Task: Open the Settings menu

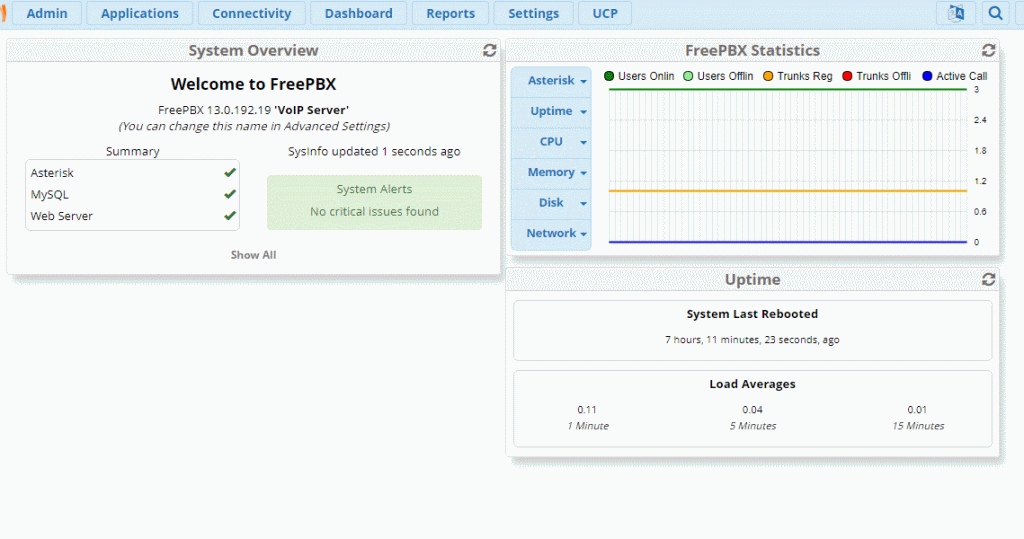Action: [534, 13]
